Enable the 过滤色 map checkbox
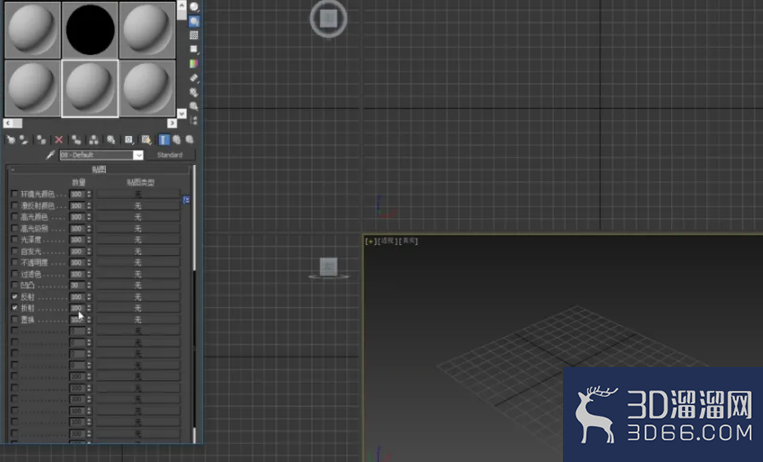 (15, 274)
